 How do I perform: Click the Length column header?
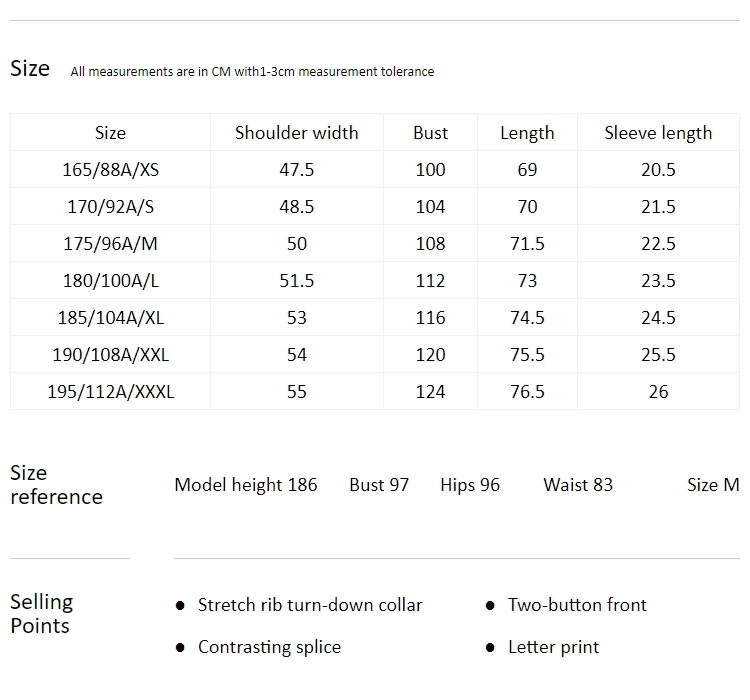(x=527, y=133)
